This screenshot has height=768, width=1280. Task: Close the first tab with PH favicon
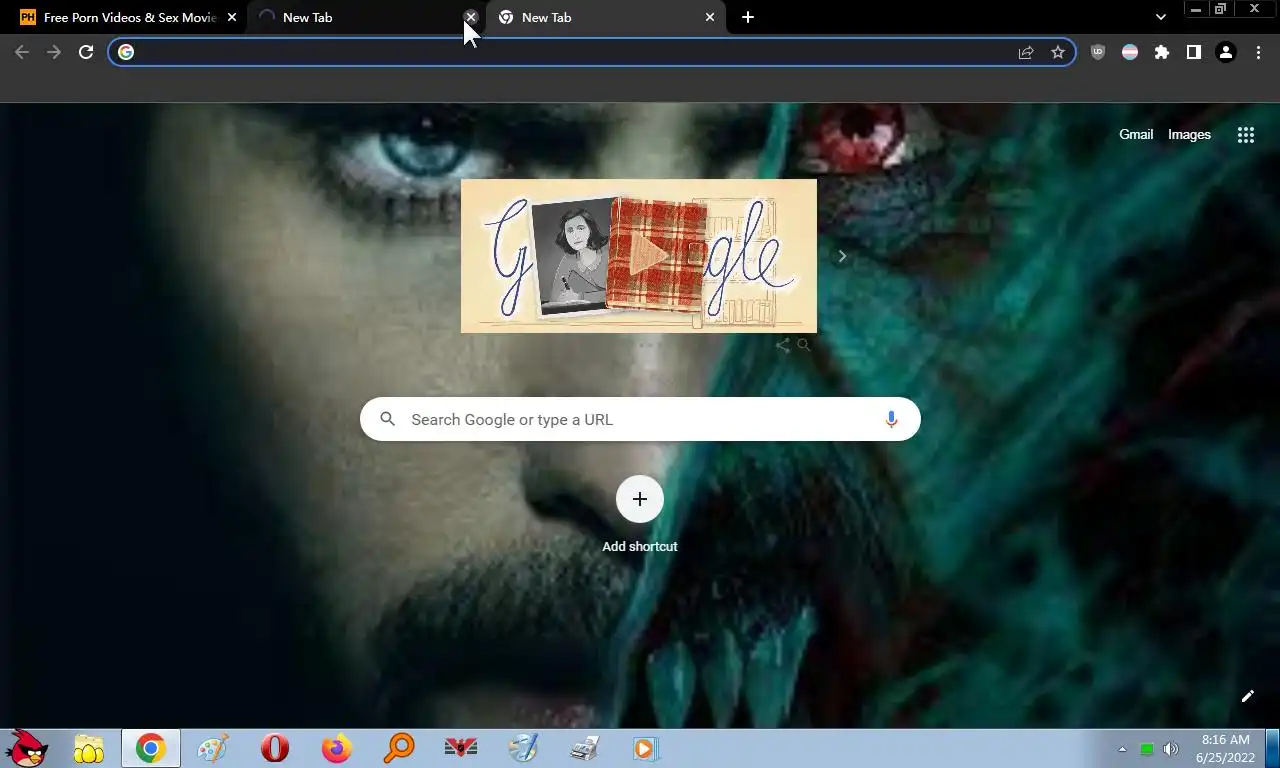coord(232,17)
